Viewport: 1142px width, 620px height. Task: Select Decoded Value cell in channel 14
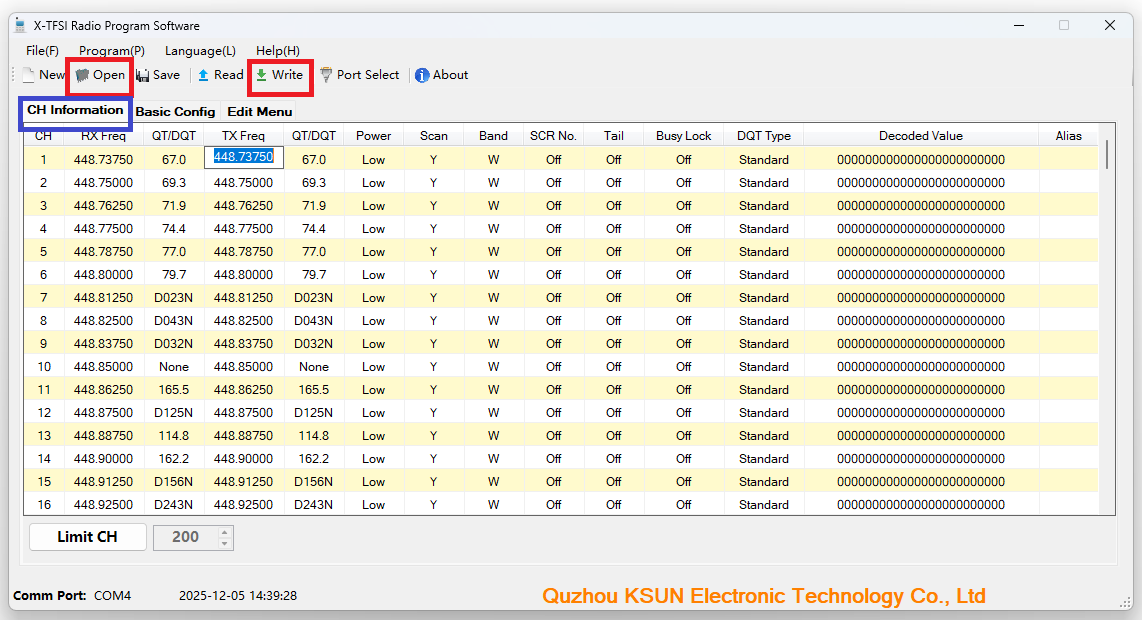pyautogui.click(x=921, y=459)
